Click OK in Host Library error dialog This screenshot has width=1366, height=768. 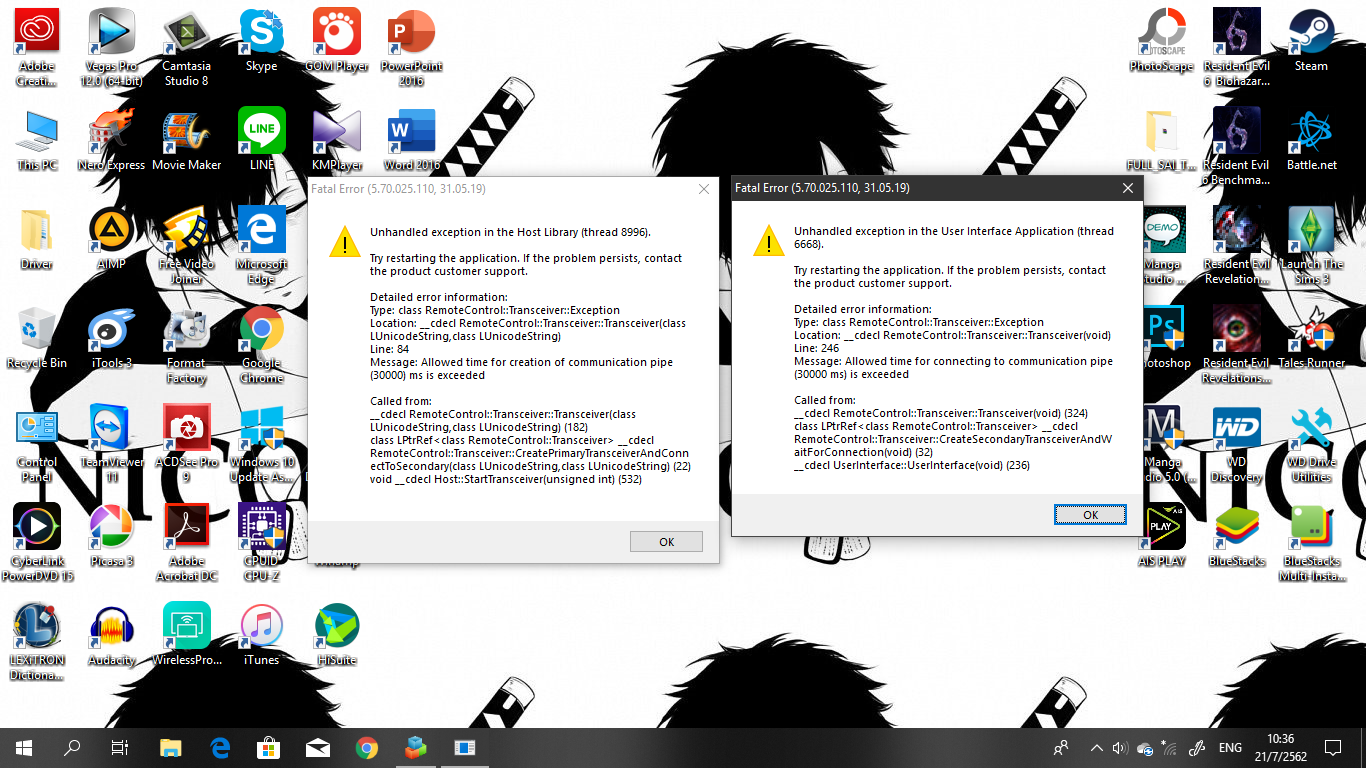(666, 541)
